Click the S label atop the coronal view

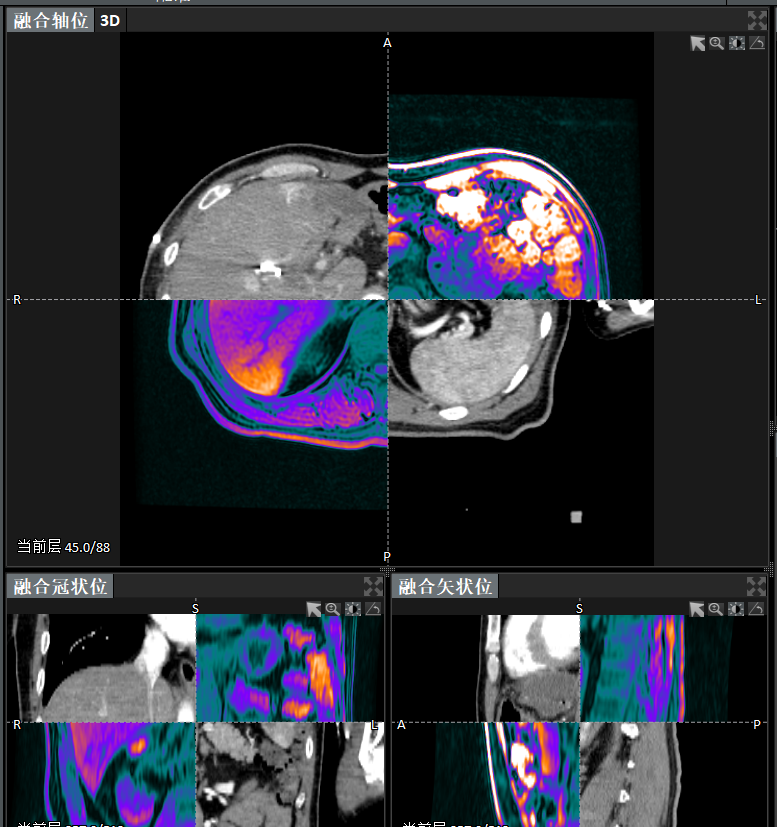pyautogui.click(x=195, y=609)
